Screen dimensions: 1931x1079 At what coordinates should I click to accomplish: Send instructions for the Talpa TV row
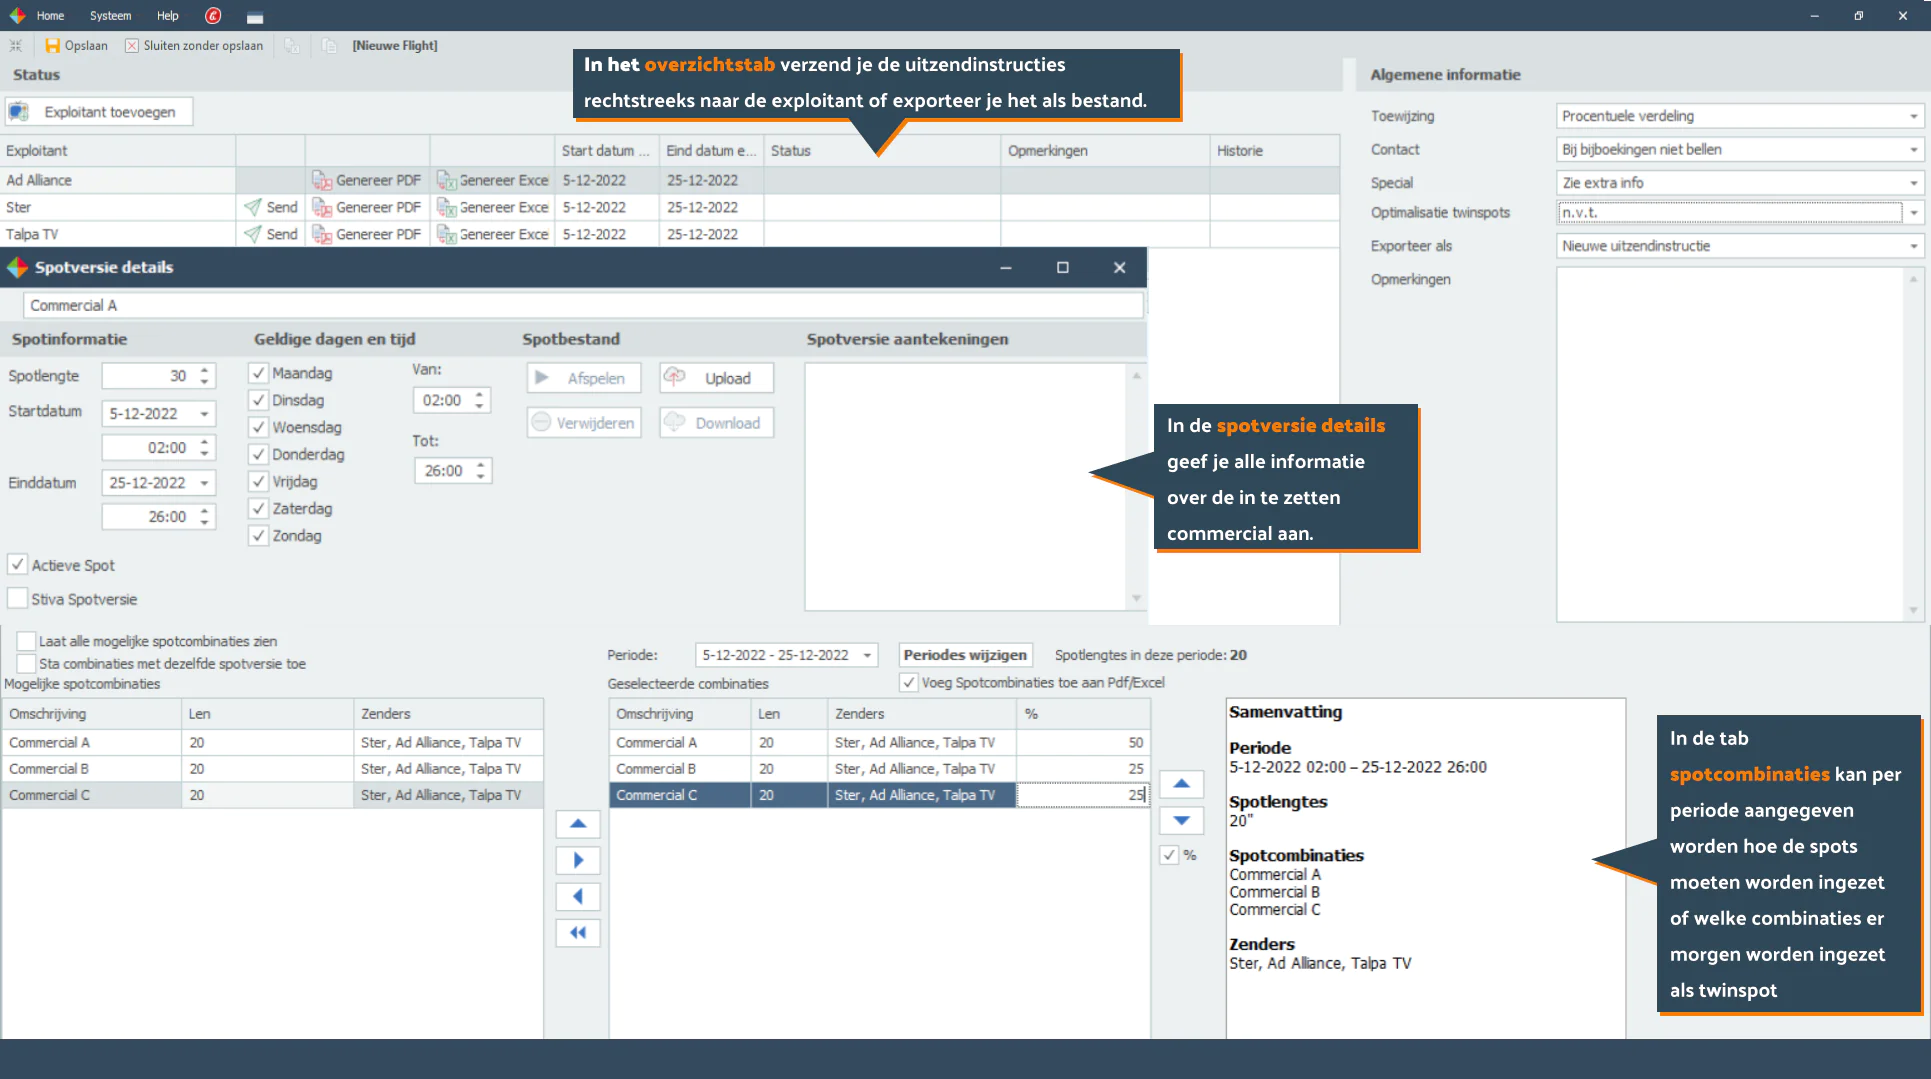(271, 234)
